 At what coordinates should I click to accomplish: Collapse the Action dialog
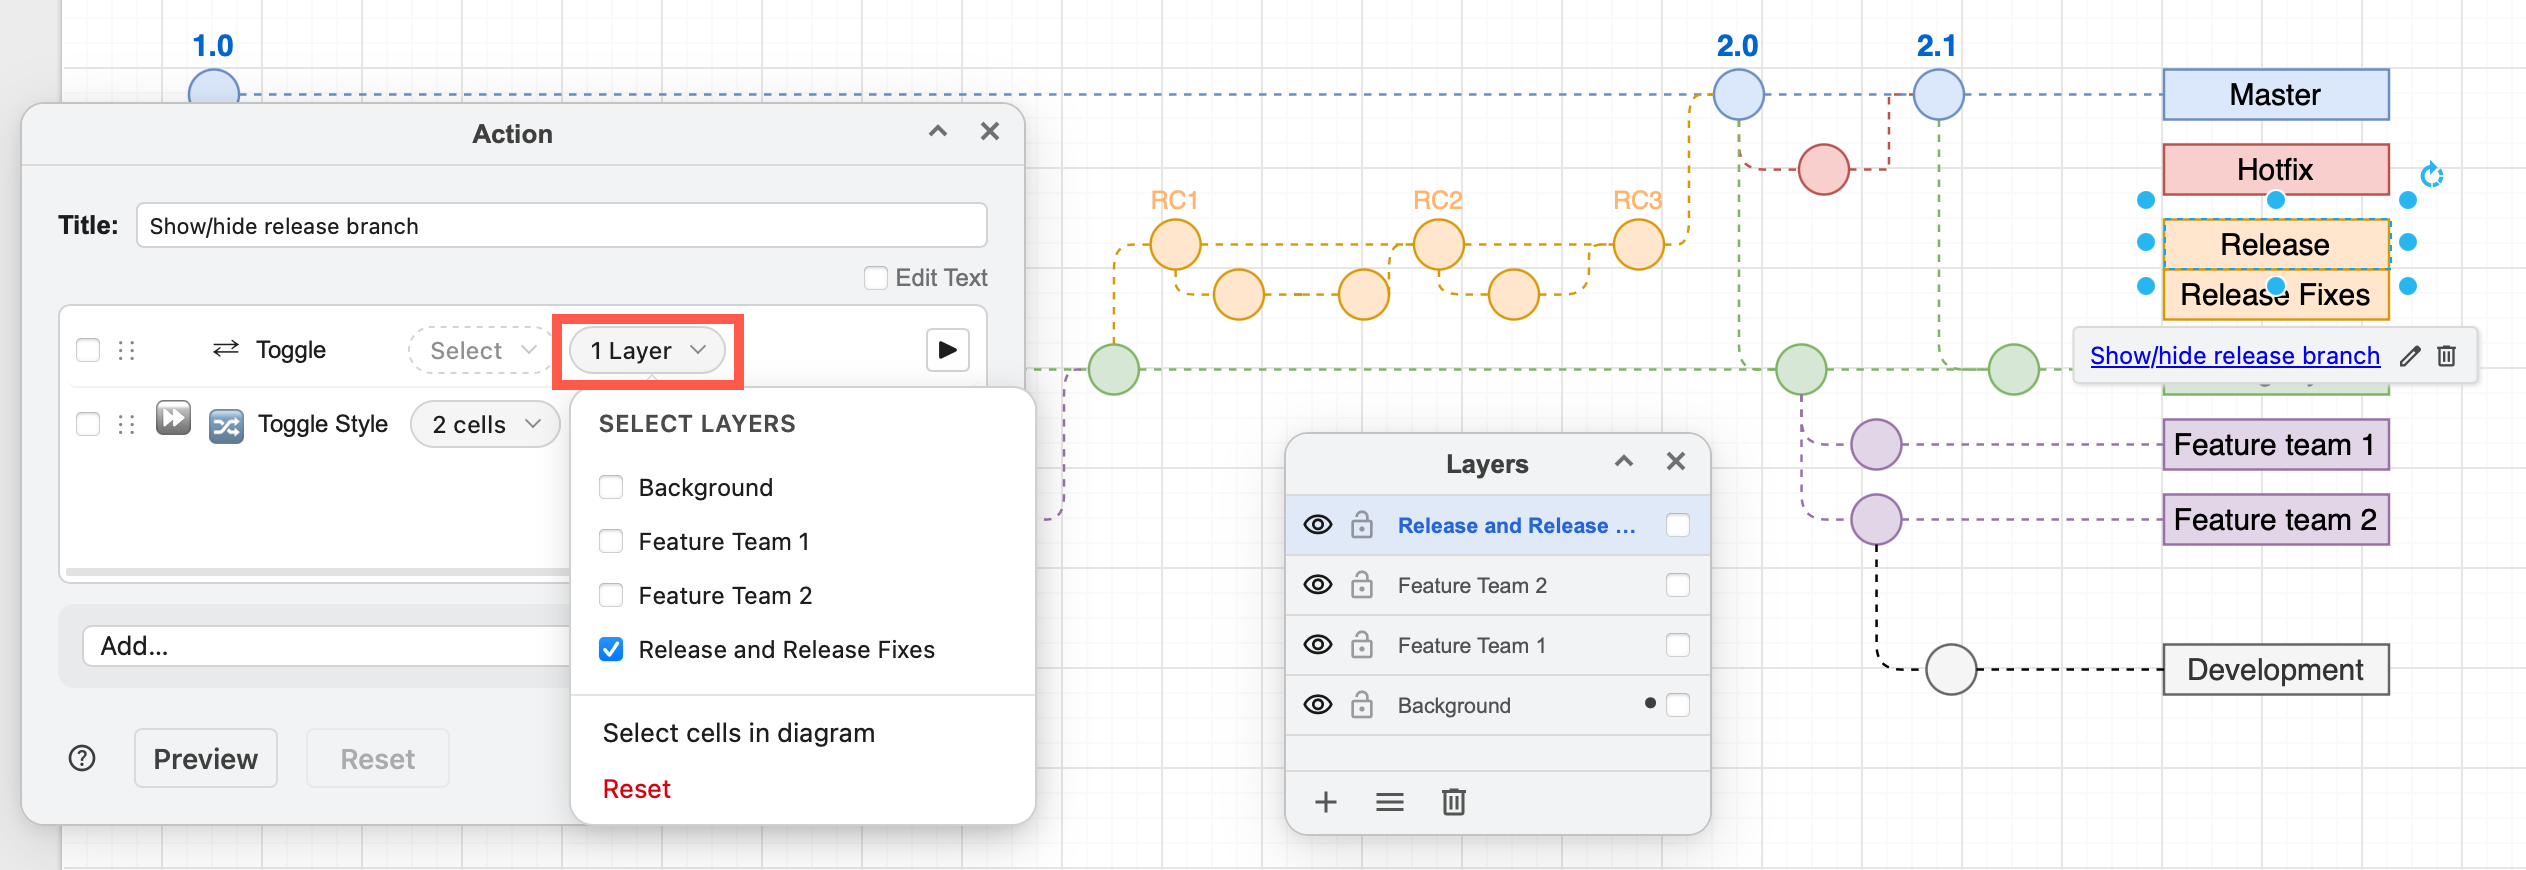point(938,131)
